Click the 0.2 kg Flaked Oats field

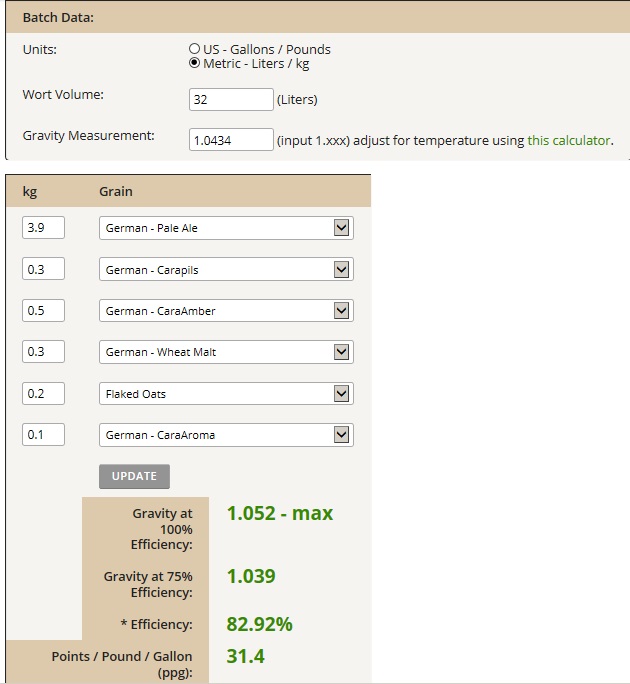coord(43,394)
